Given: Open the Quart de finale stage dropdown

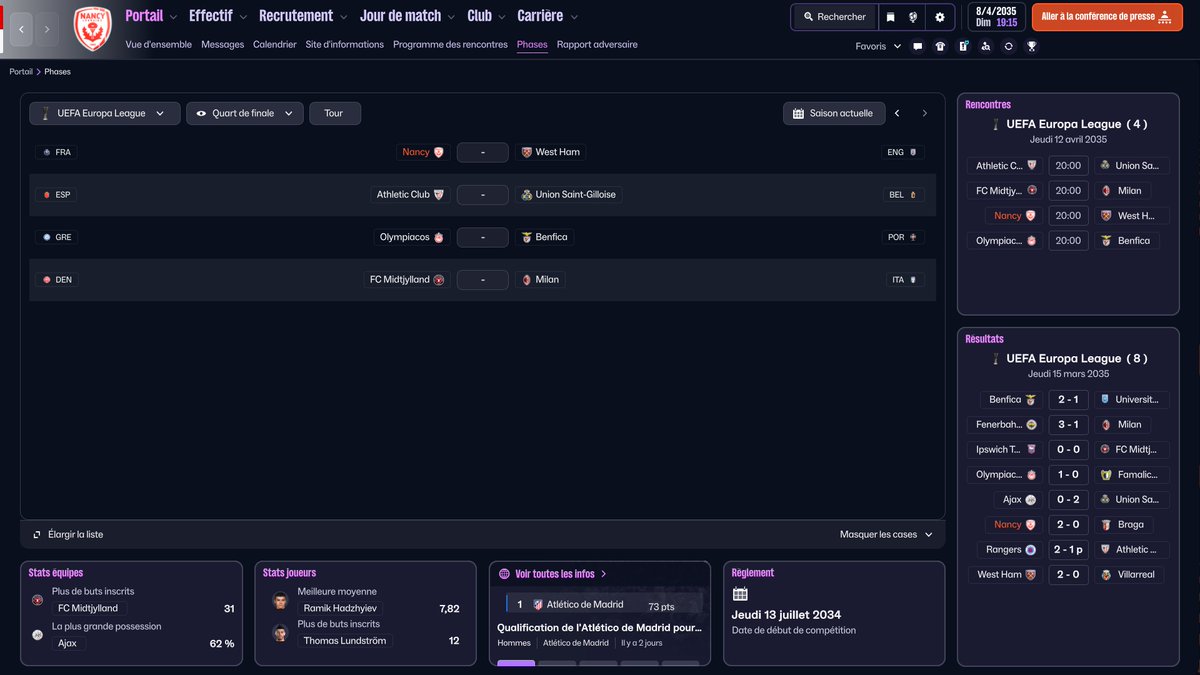Looking at the screenshot, I should click(x=245, y=113).
